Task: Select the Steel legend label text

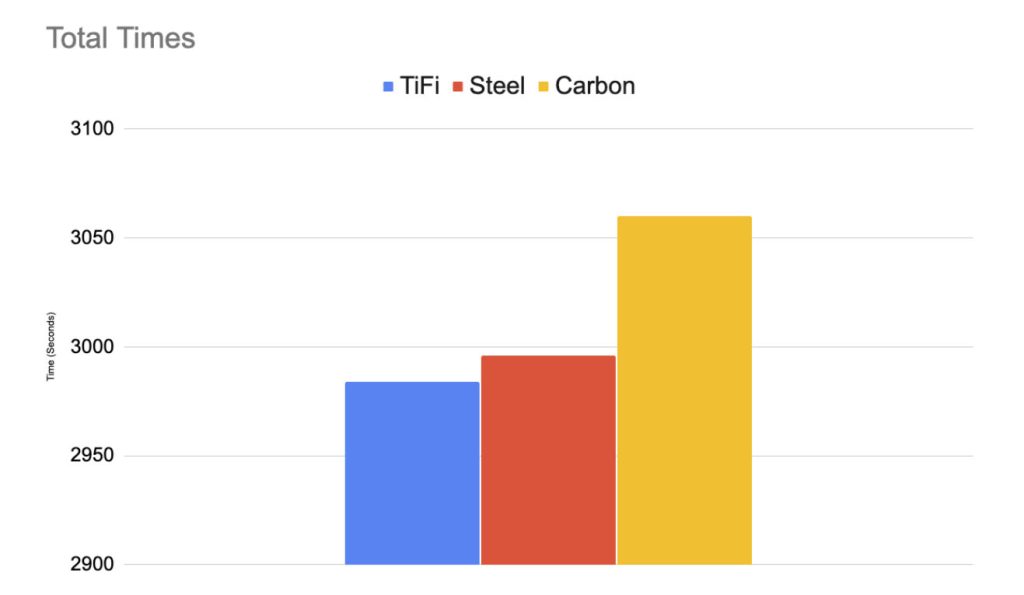Action: click(x=497, y=86)
